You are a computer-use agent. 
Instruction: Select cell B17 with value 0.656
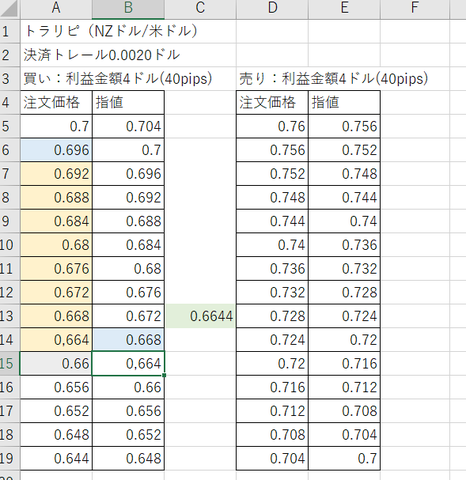(x=128, y=411)
